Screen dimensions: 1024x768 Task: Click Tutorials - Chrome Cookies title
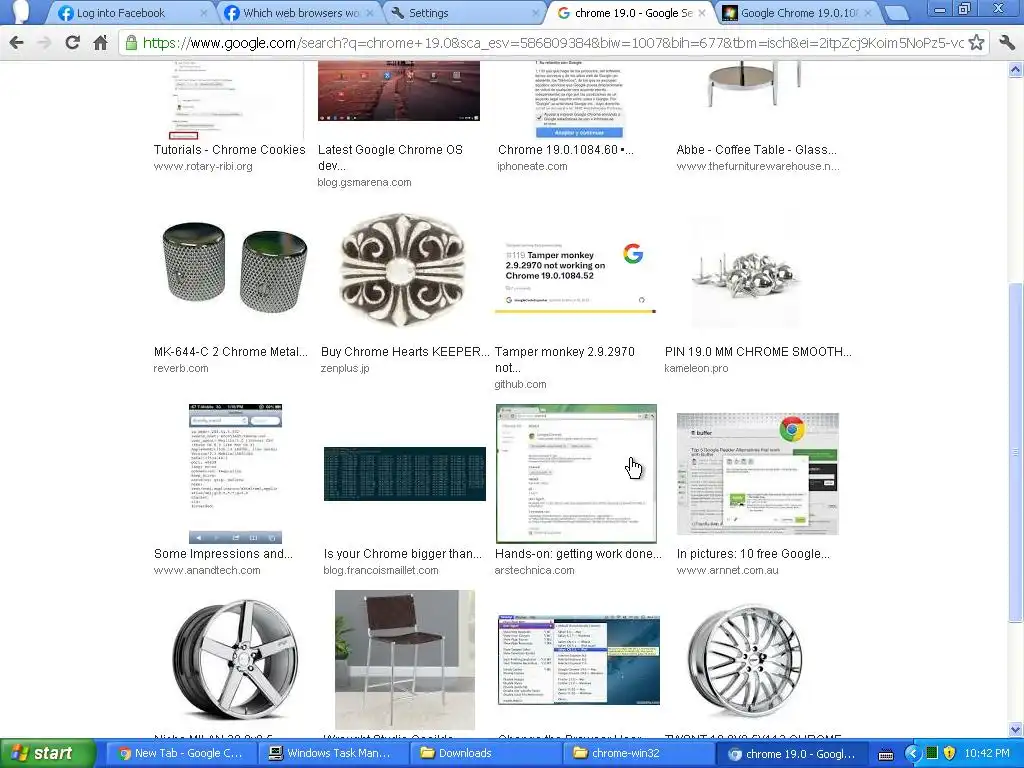click(229, 150)
